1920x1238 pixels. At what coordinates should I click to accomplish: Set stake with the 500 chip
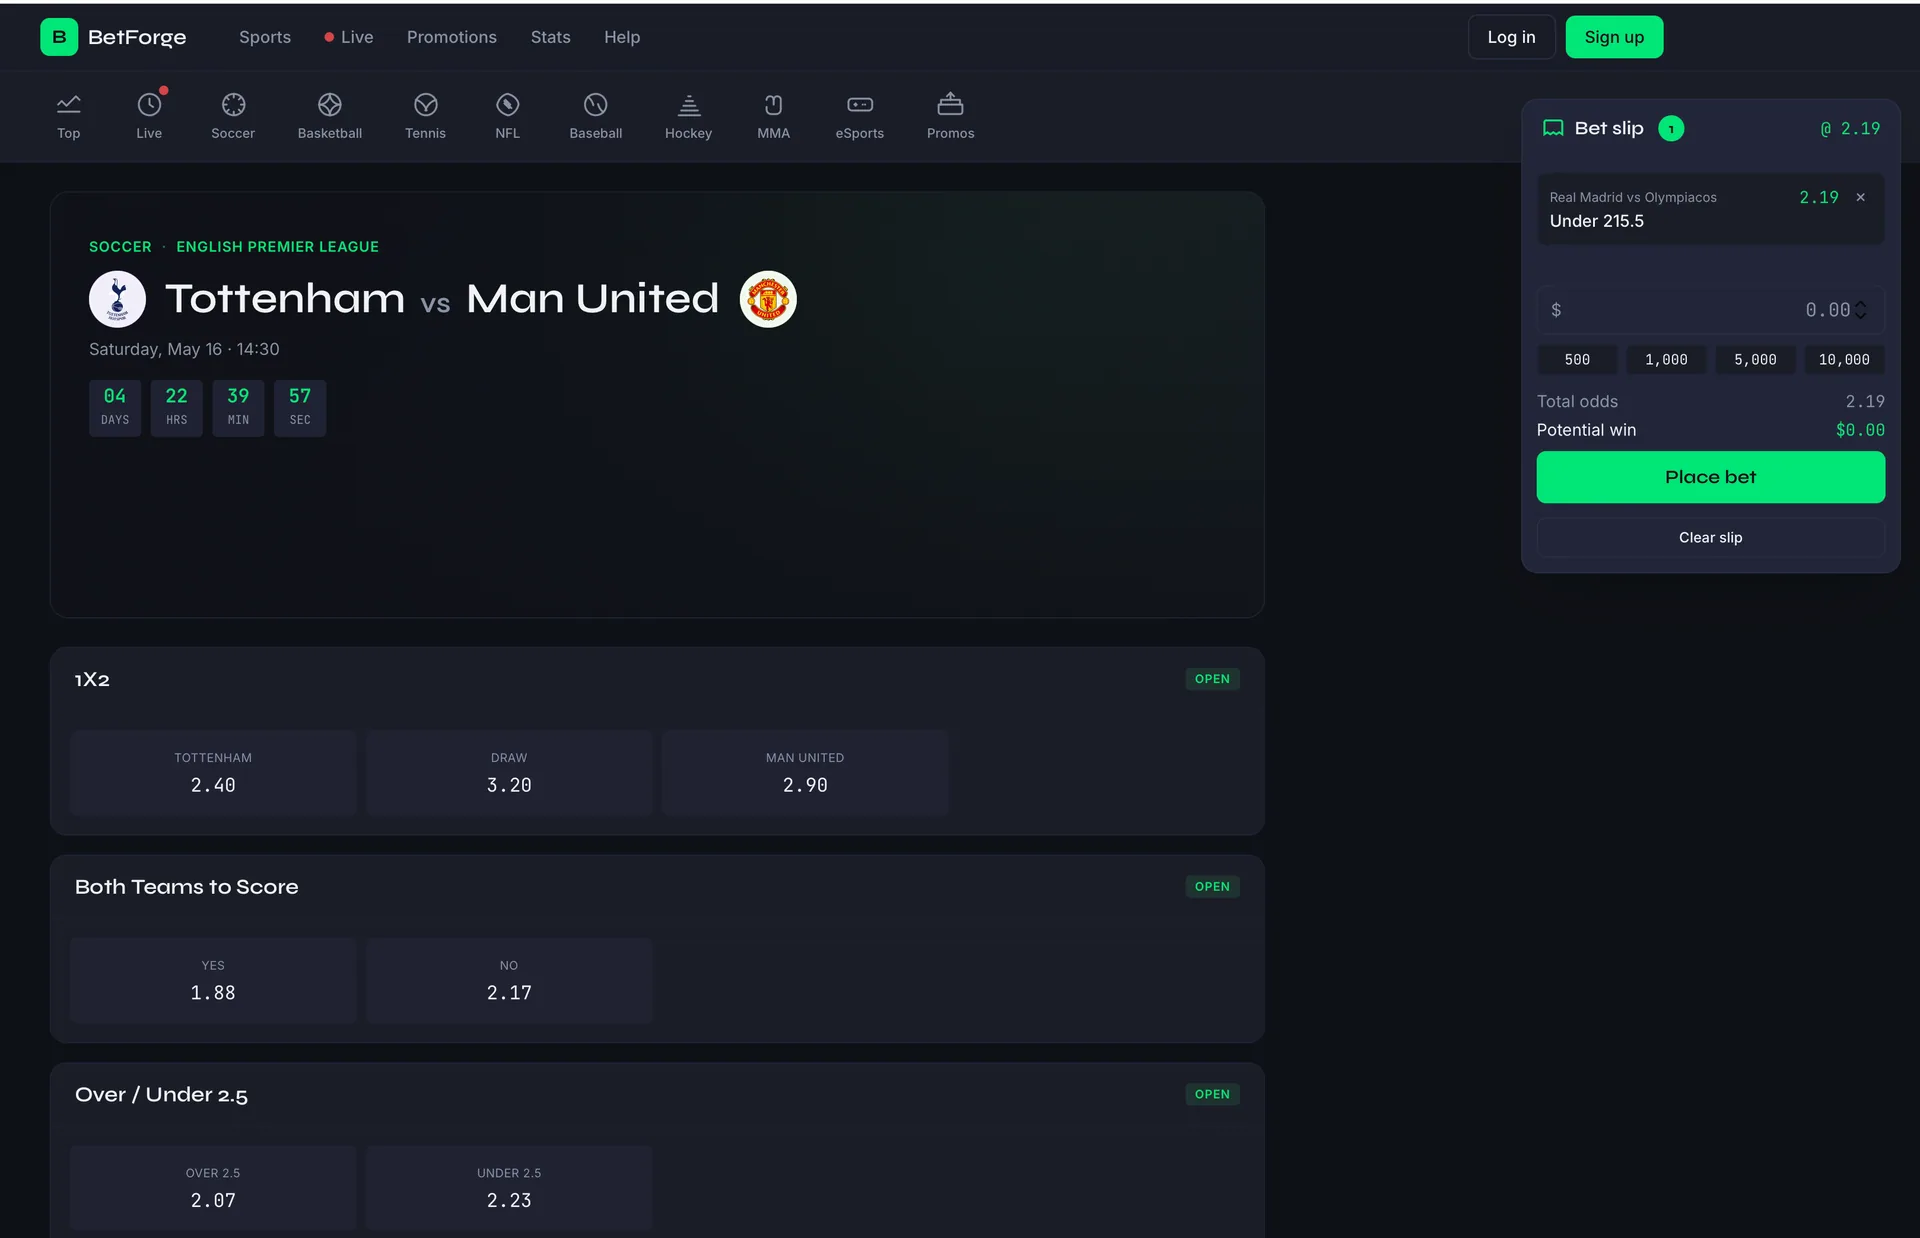pyautogui.click(x=1577, y=360)
